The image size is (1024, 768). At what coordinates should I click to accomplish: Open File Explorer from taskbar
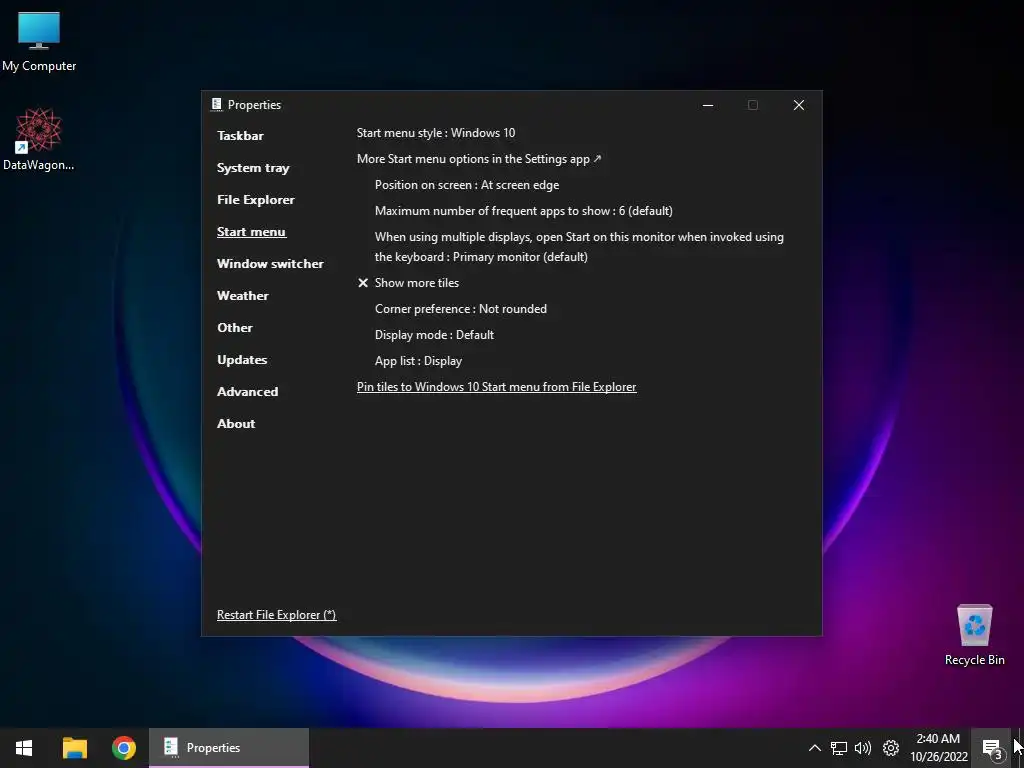tap(74, 748)
